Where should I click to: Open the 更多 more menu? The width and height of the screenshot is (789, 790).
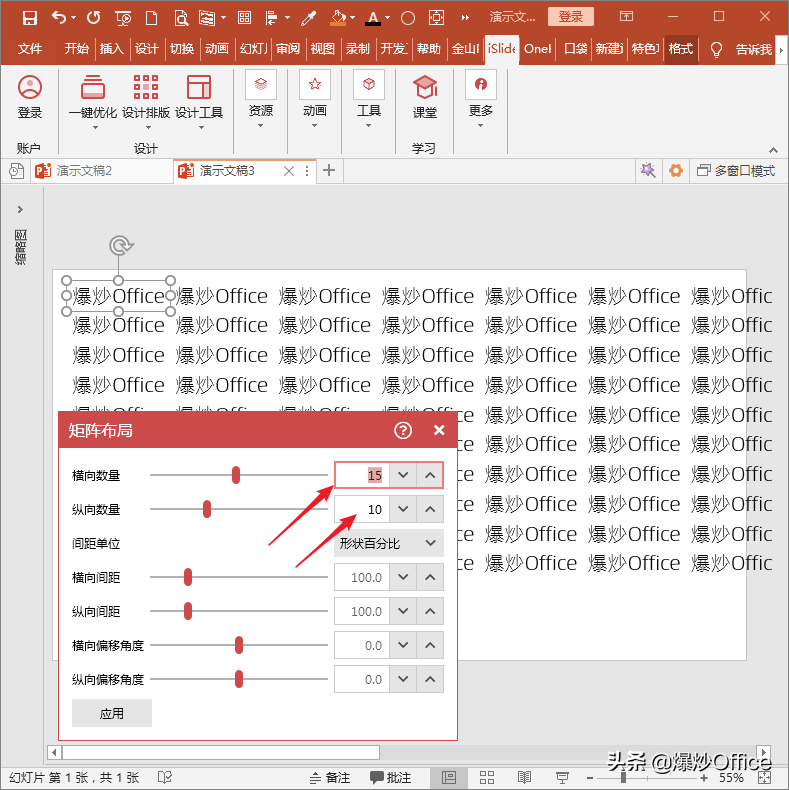[481, 99]
